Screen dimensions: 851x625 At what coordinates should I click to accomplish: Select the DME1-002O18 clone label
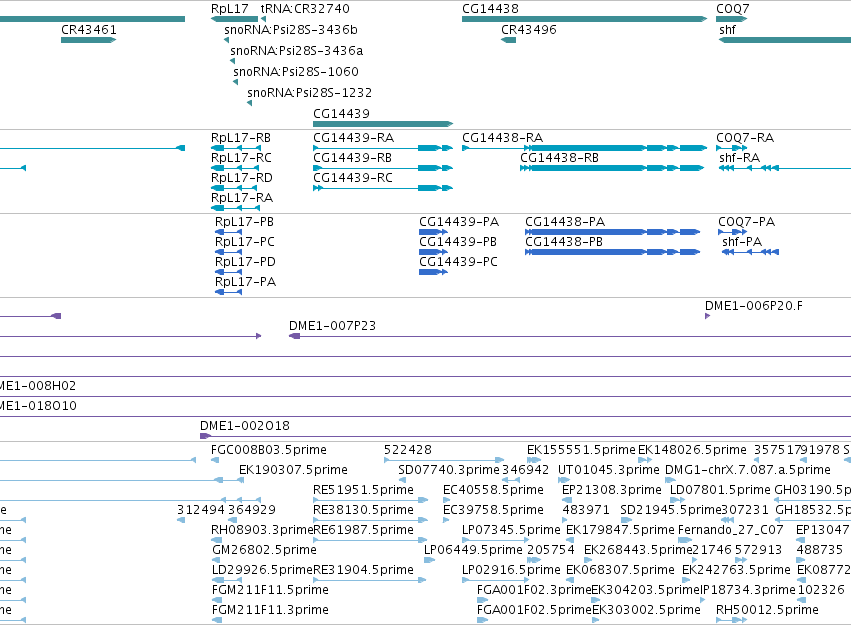tap(245, 426)
